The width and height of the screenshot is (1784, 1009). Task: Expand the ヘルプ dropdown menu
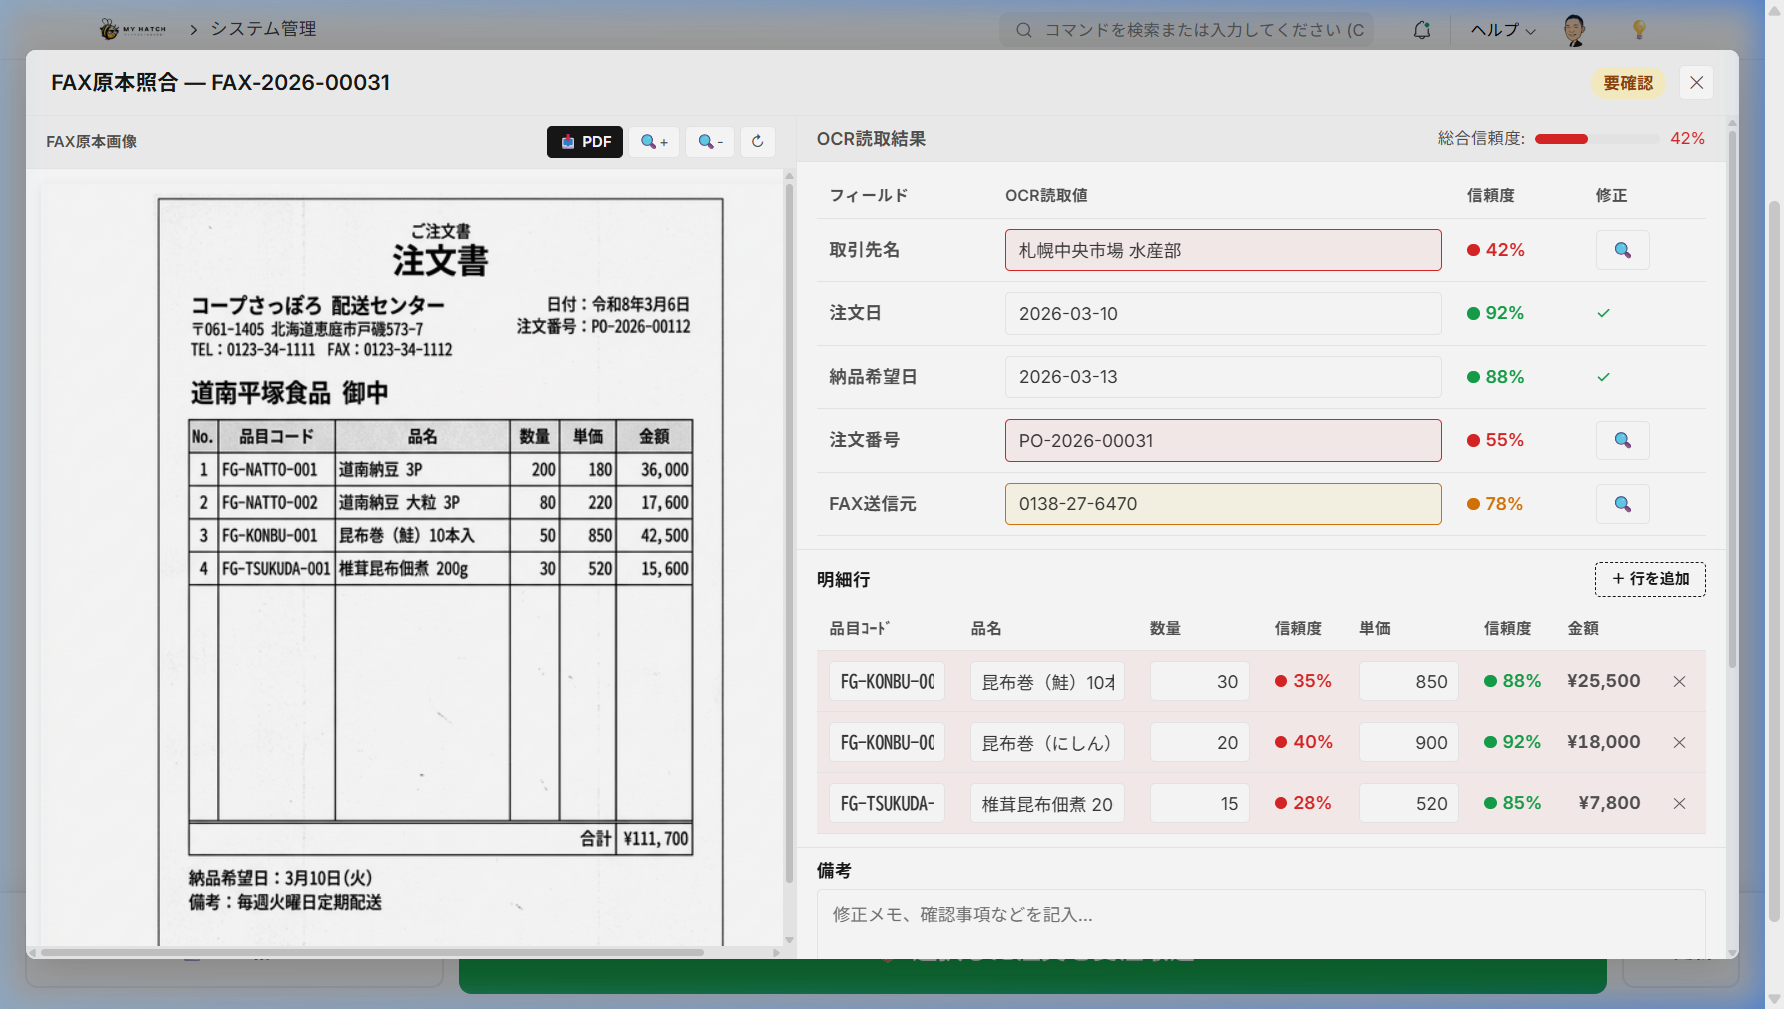1502,30
